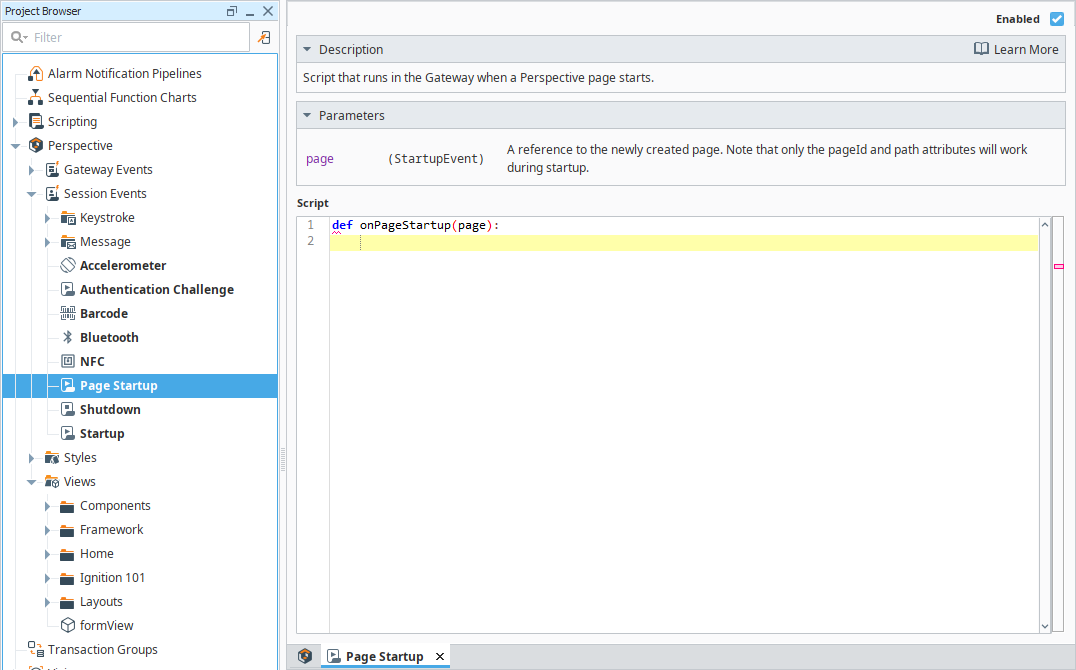Expand the Scripting node

pos(16,122)
